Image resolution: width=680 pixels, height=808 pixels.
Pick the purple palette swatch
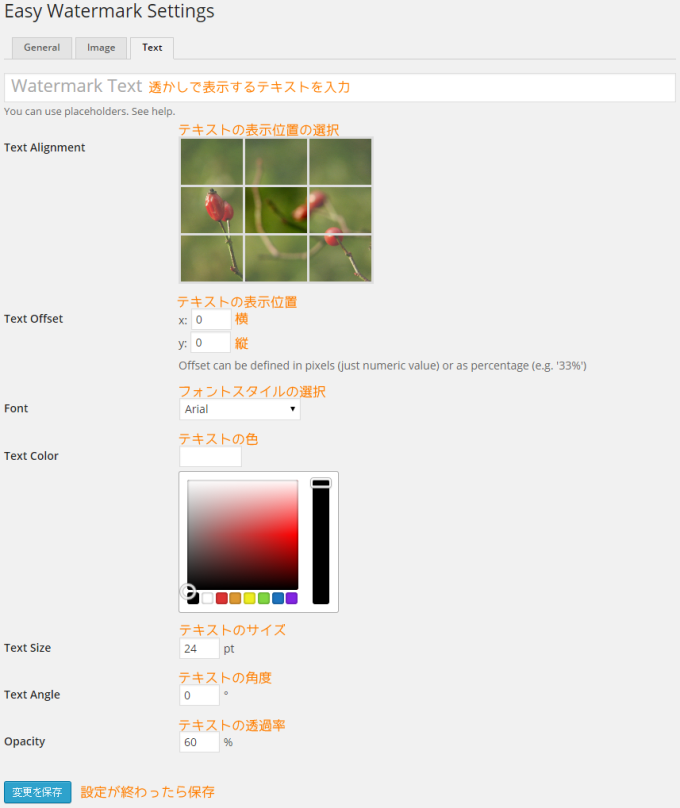292,598
